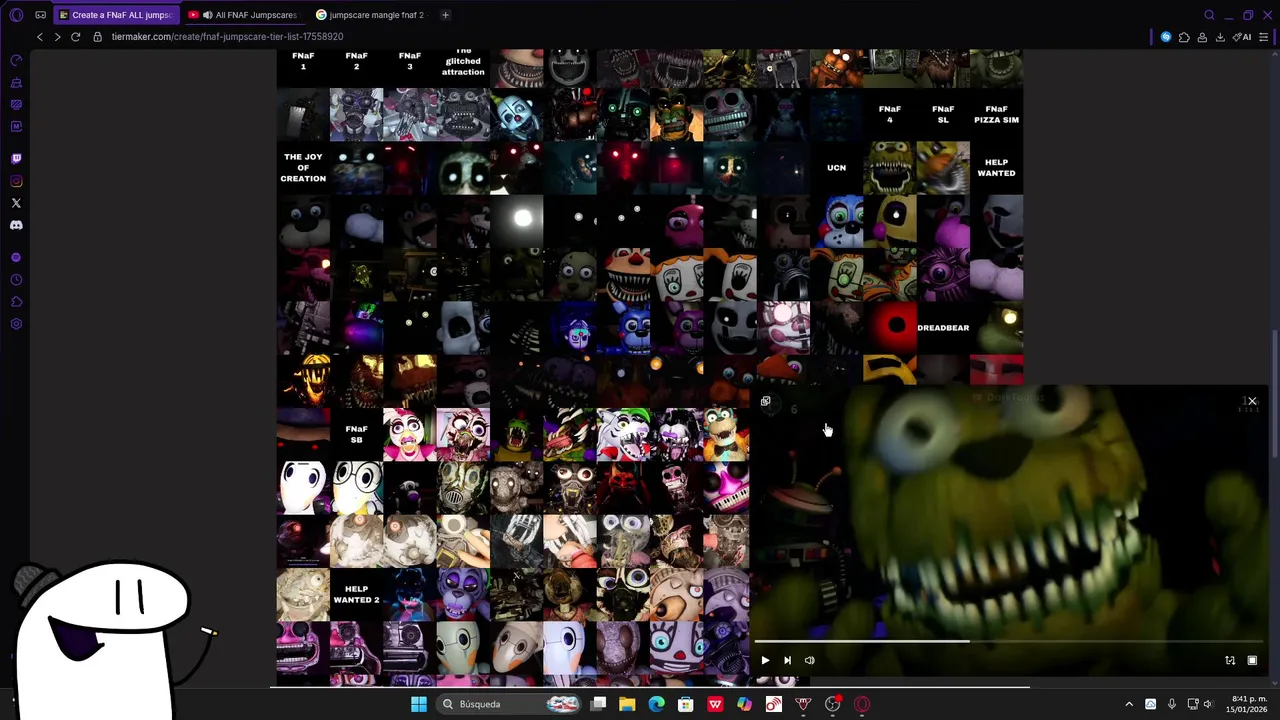Show hidden system tray icons chevron
Screen dimensions: 1280x720
coord(1129,704)
